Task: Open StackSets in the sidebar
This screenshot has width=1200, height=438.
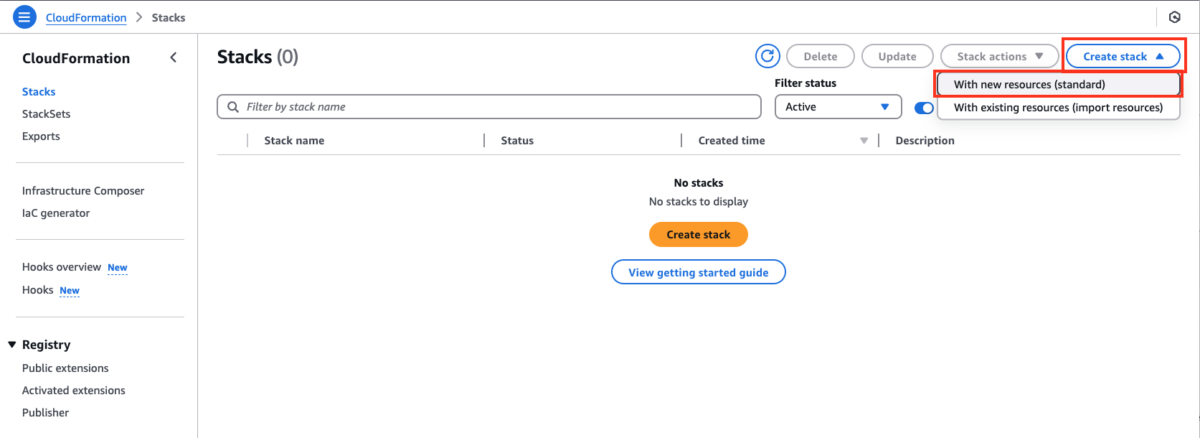Action: (46, 114)
